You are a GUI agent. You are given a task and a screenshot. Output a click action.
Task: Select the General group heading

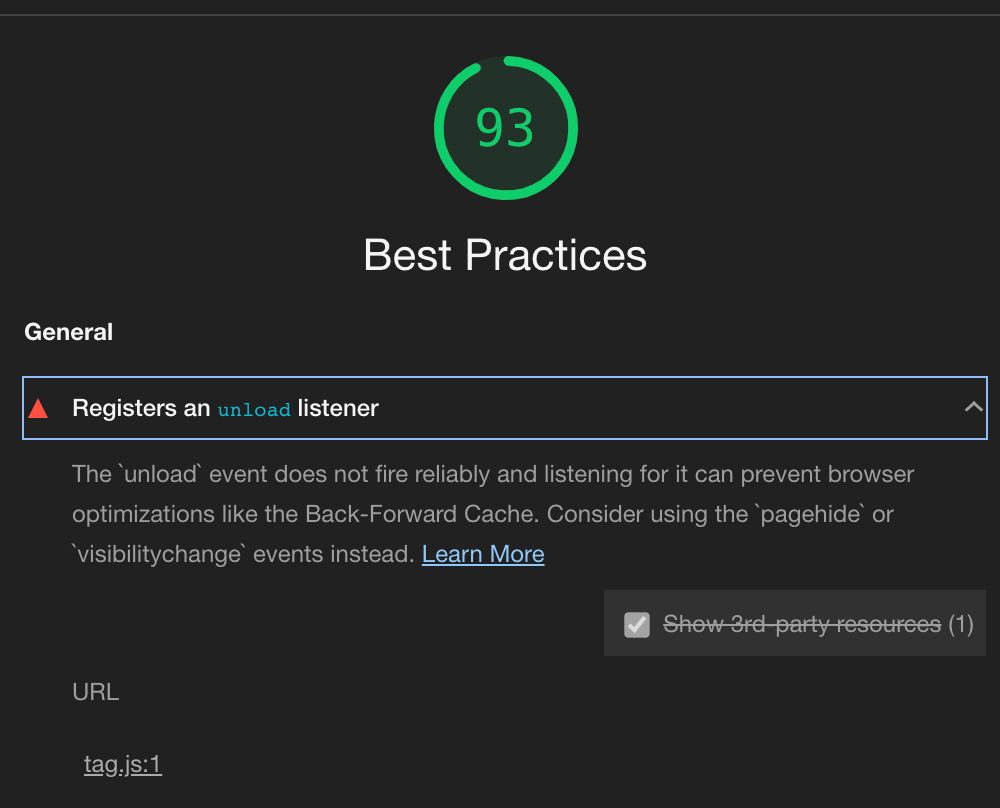[x=68, y=332]
